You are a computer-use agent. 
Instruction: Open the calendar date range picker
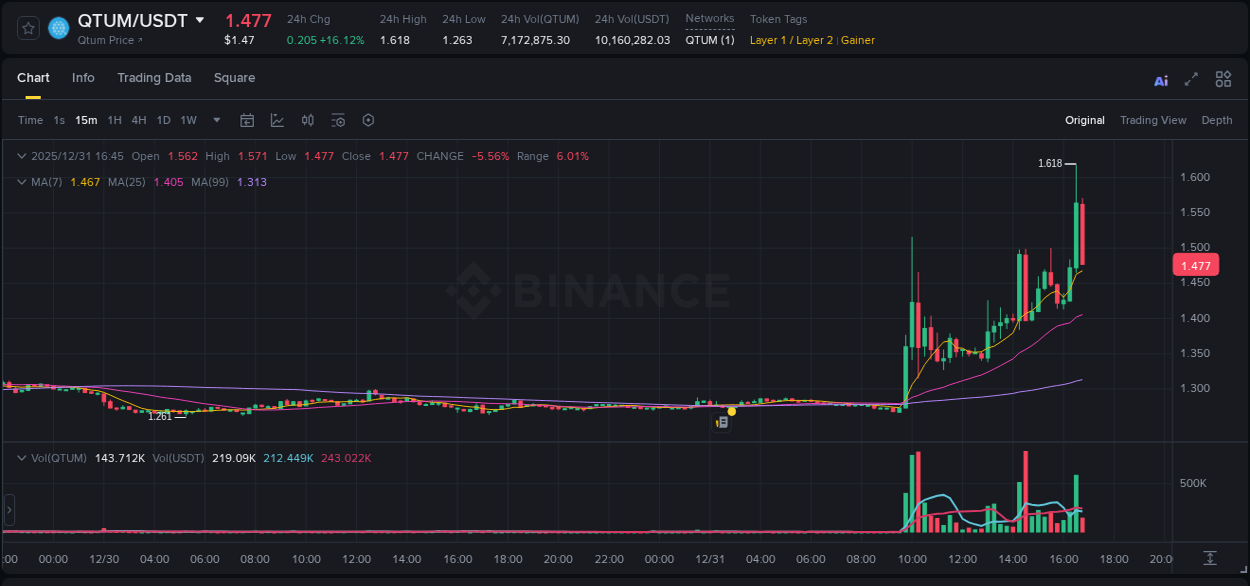[247, 120]
